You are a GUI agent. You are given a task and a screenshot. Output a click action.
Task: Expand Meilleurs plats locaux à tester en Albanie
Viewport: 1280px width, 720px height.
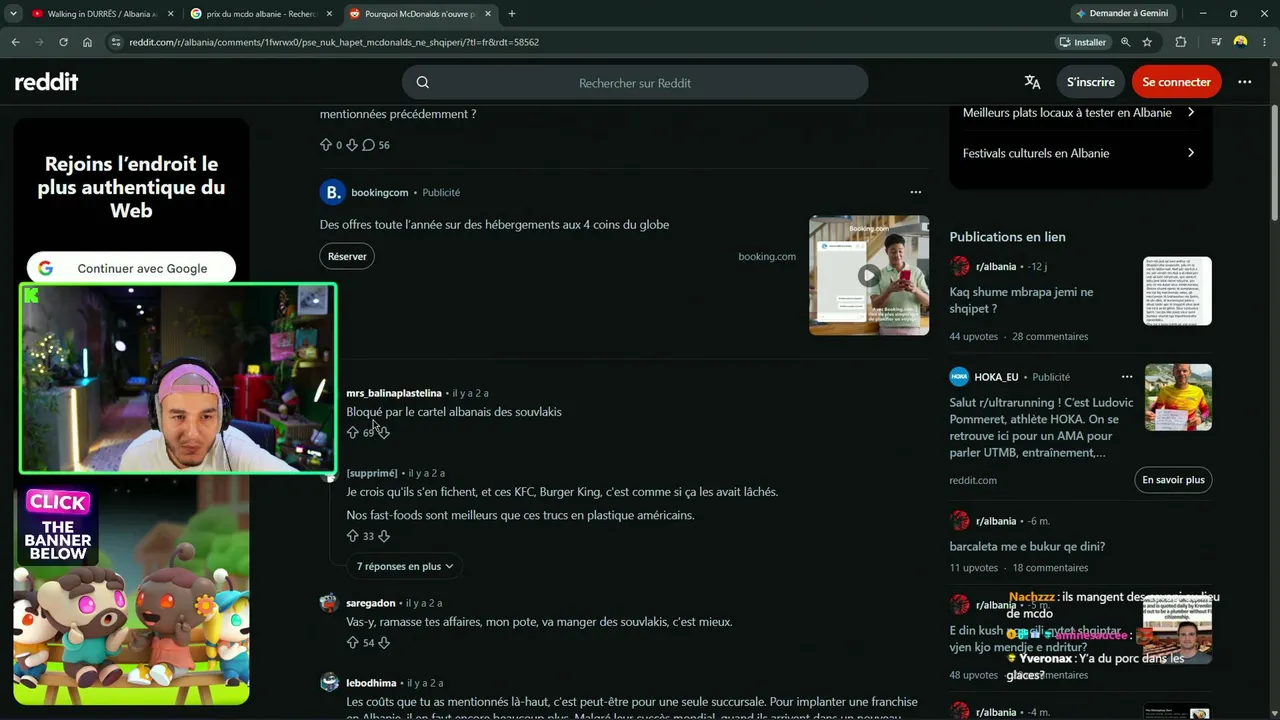tap(1080, 113)
